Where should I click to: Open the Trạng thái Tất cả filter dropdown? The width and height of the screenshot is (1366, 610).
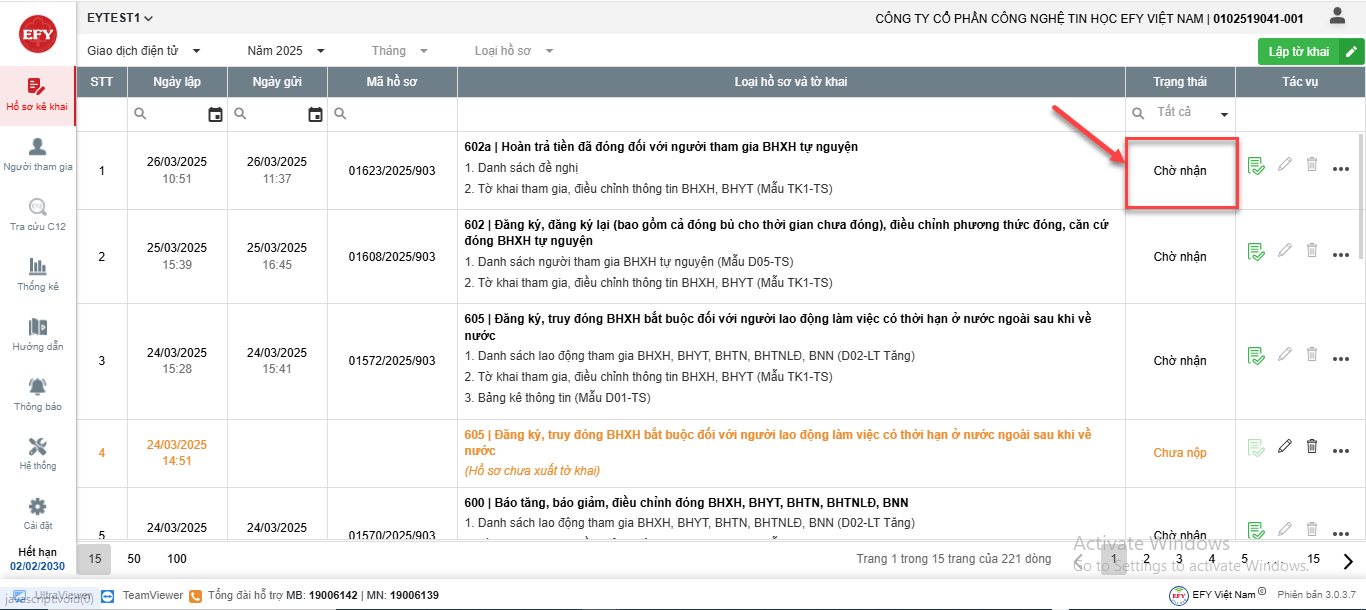point(1181,113)
